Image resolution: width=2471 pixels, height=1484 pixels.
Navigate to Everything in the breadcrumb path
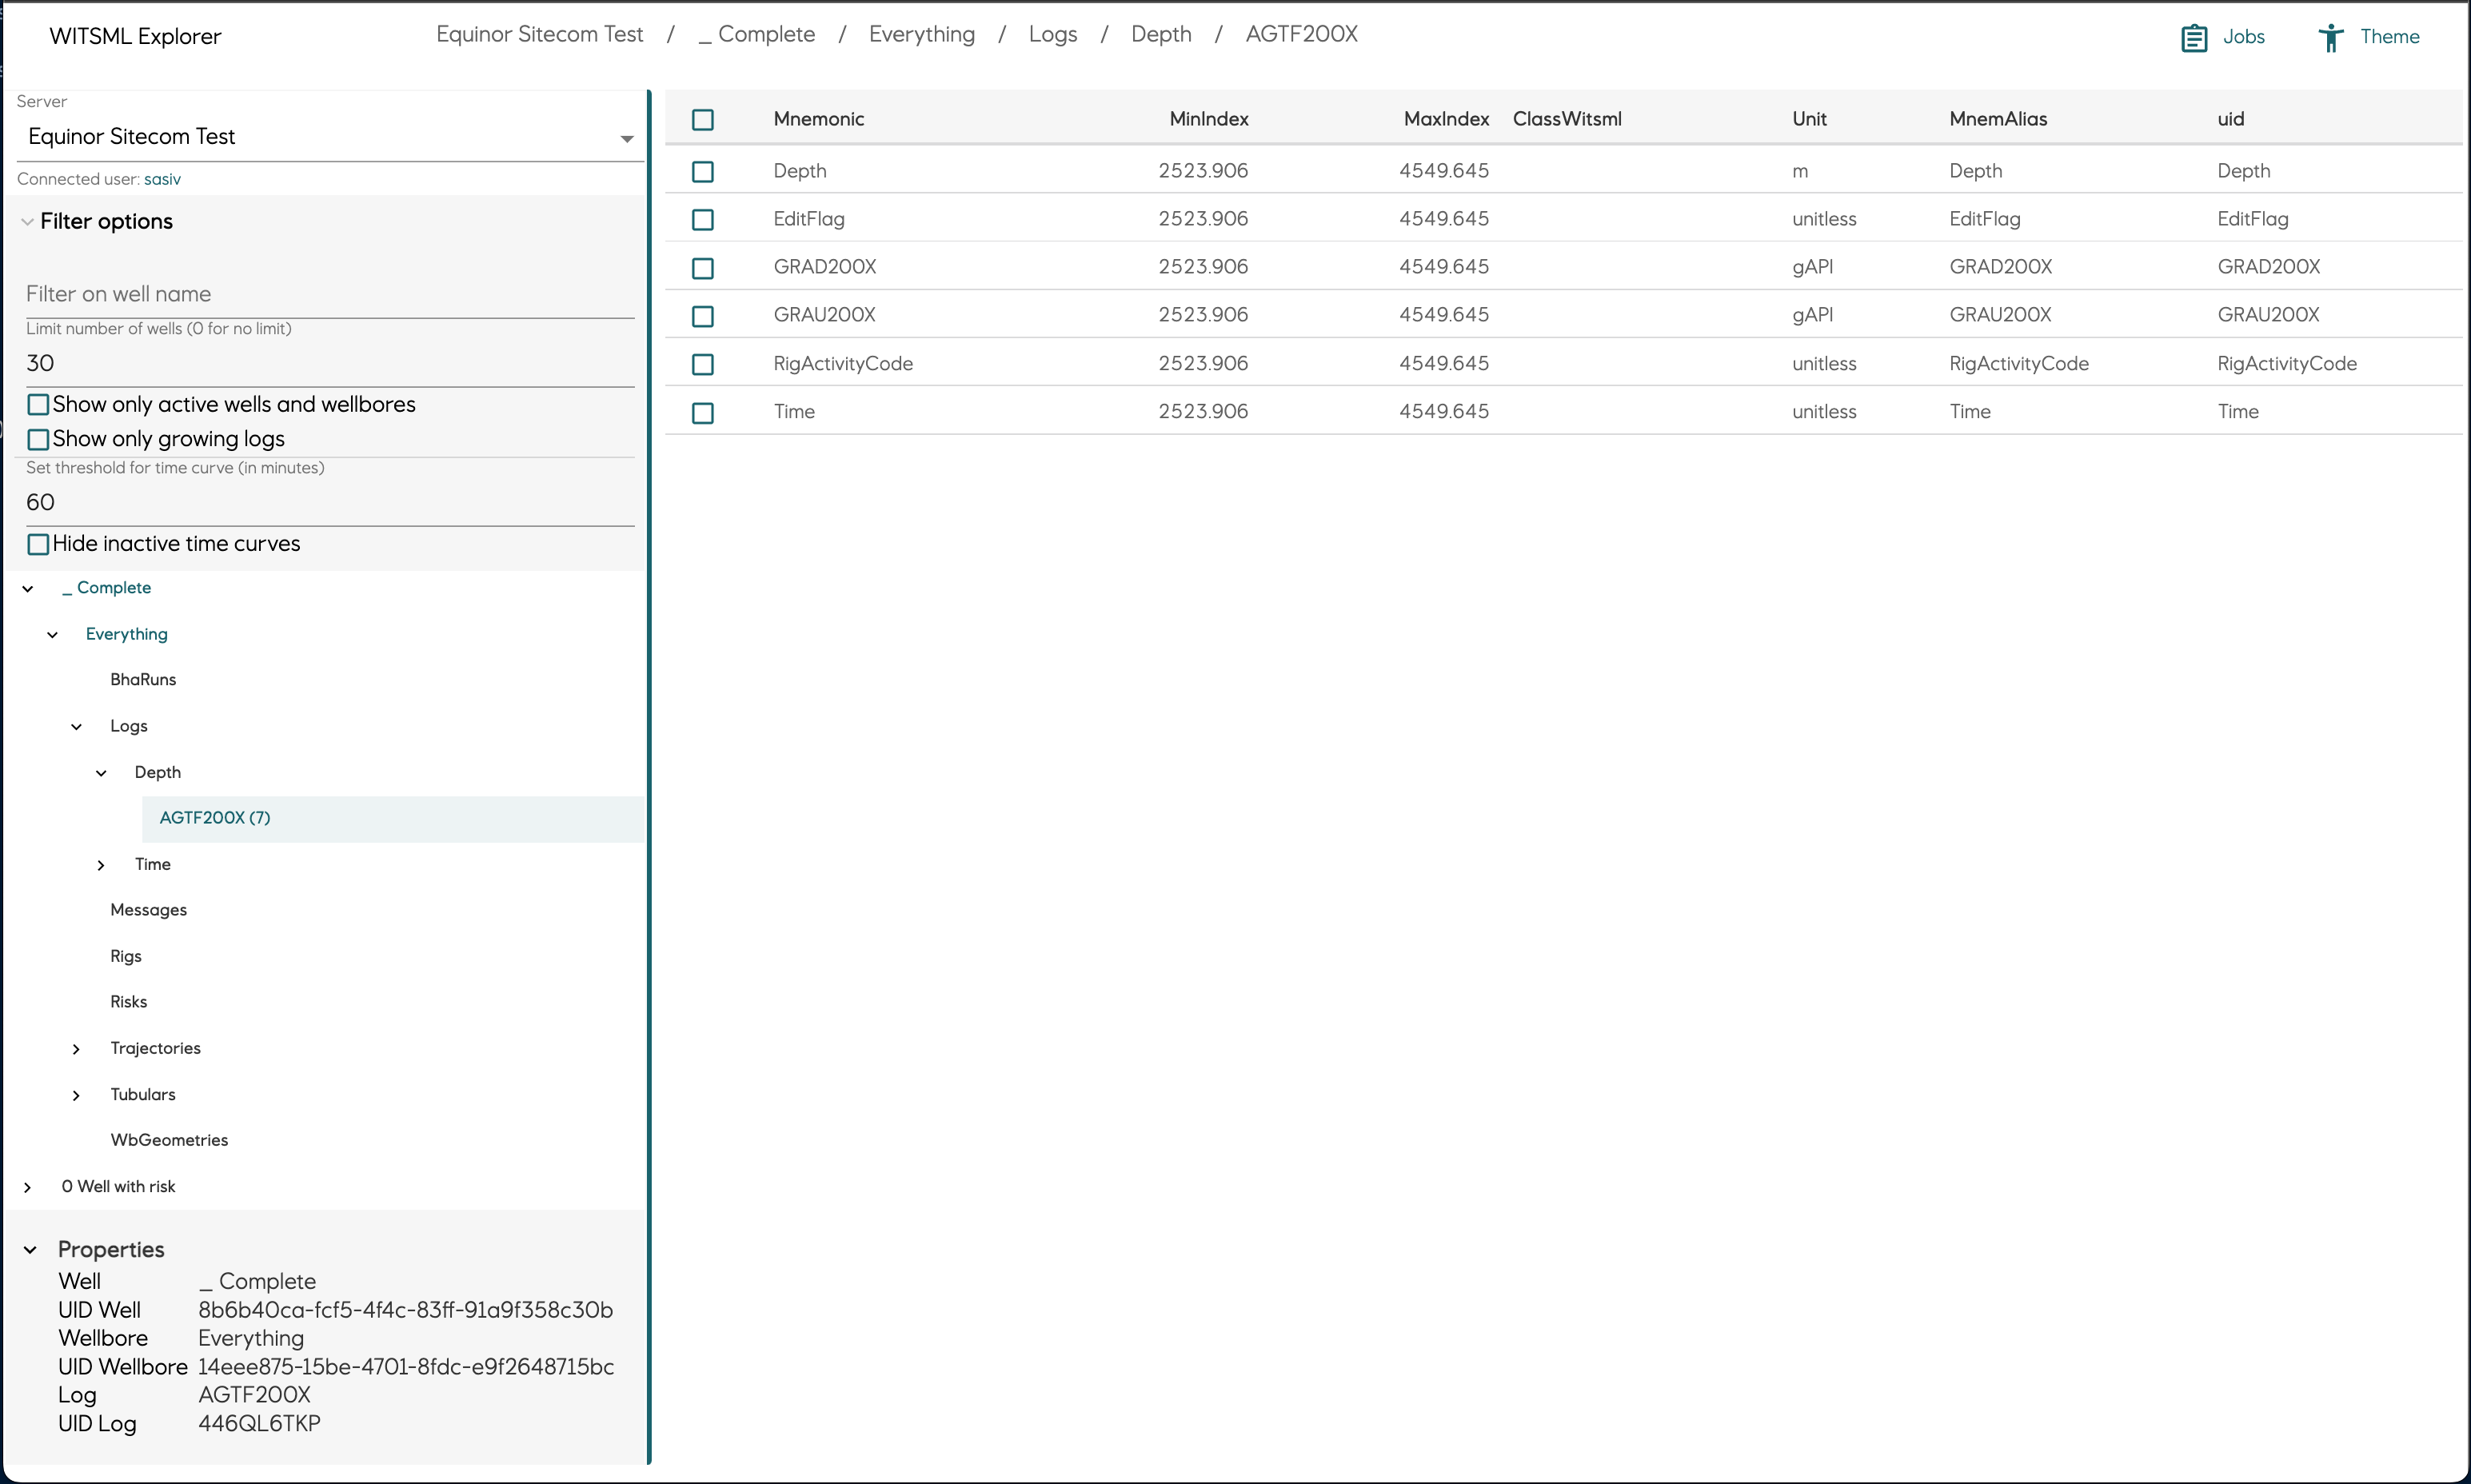coord(921,35)
